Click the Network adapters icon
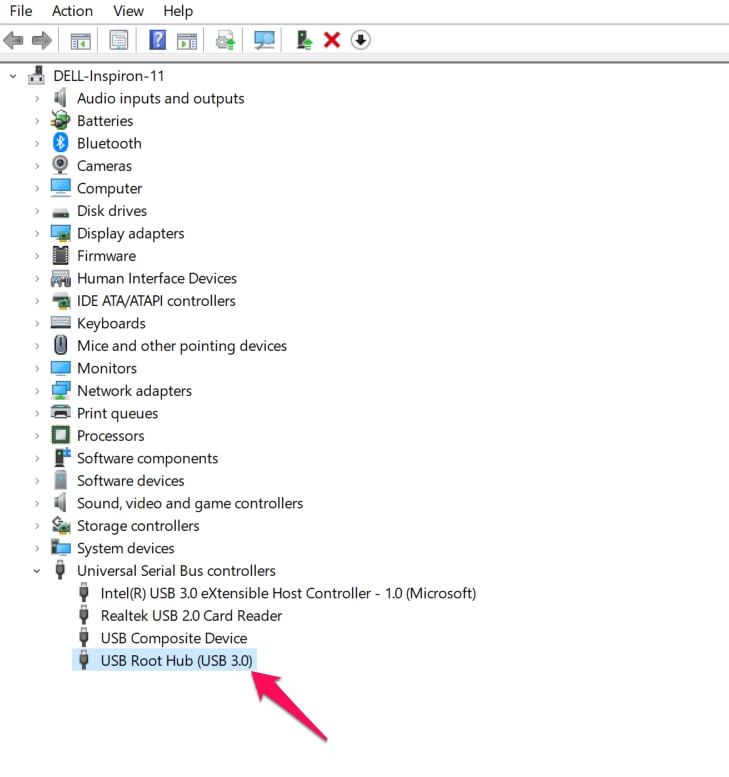 tap(60, 390)
